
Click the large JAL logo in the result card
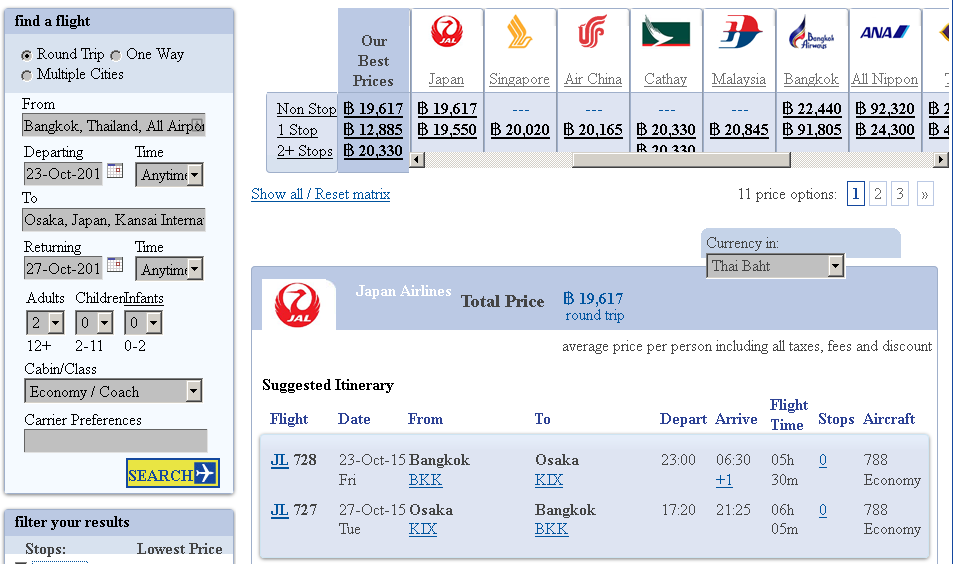[297, 305]
